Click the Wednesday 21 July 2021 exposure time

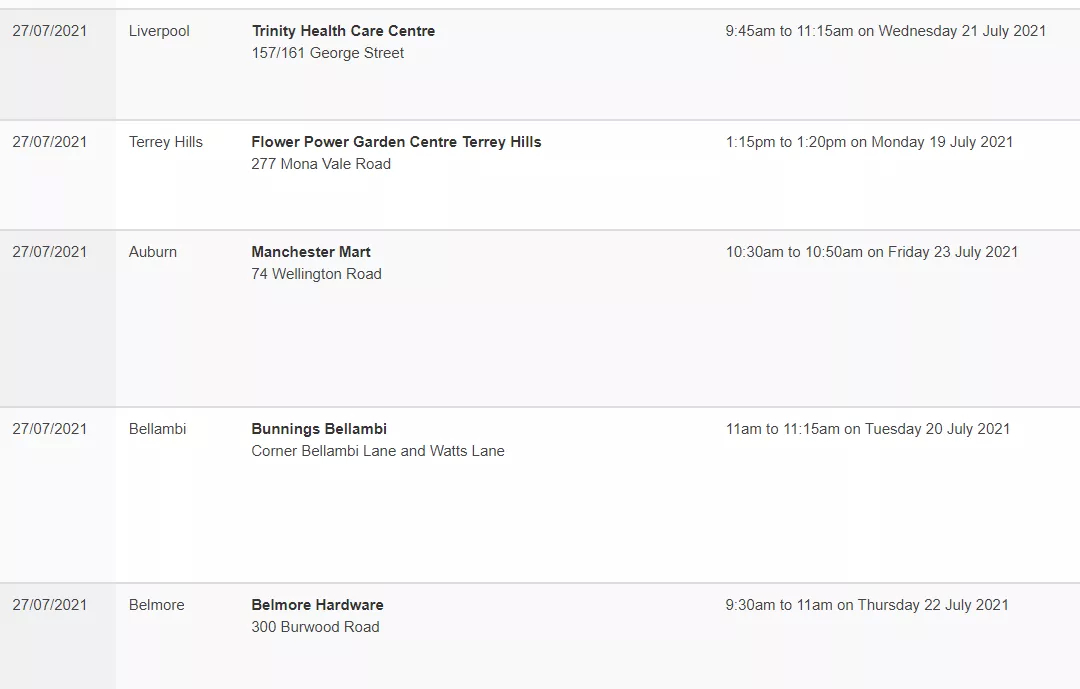pyautogui.click(x=886, y=31)
